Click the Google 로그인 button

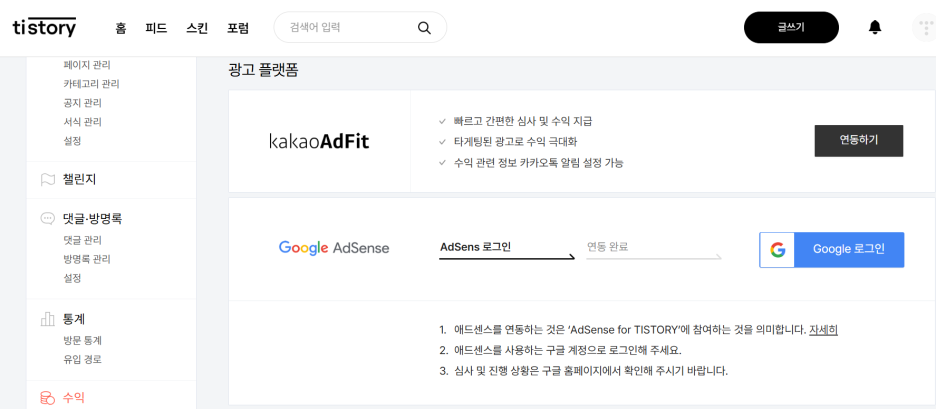832,250
